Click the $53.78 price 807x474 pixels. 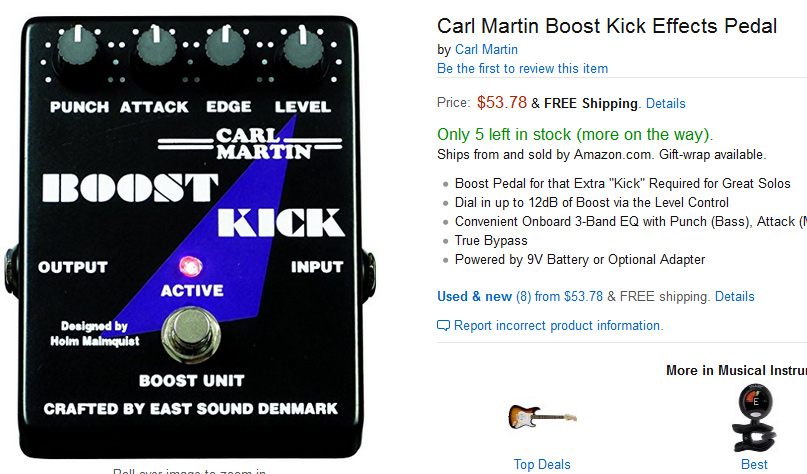point(502,102)
